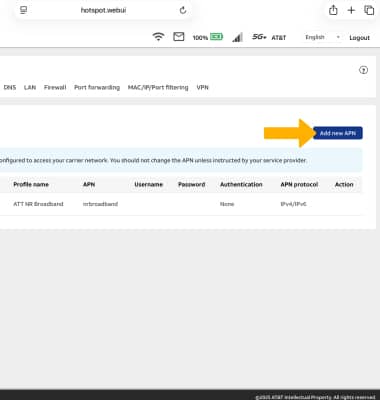
Task: Go to the VPN tab
Action: click(x=202, y=87)
